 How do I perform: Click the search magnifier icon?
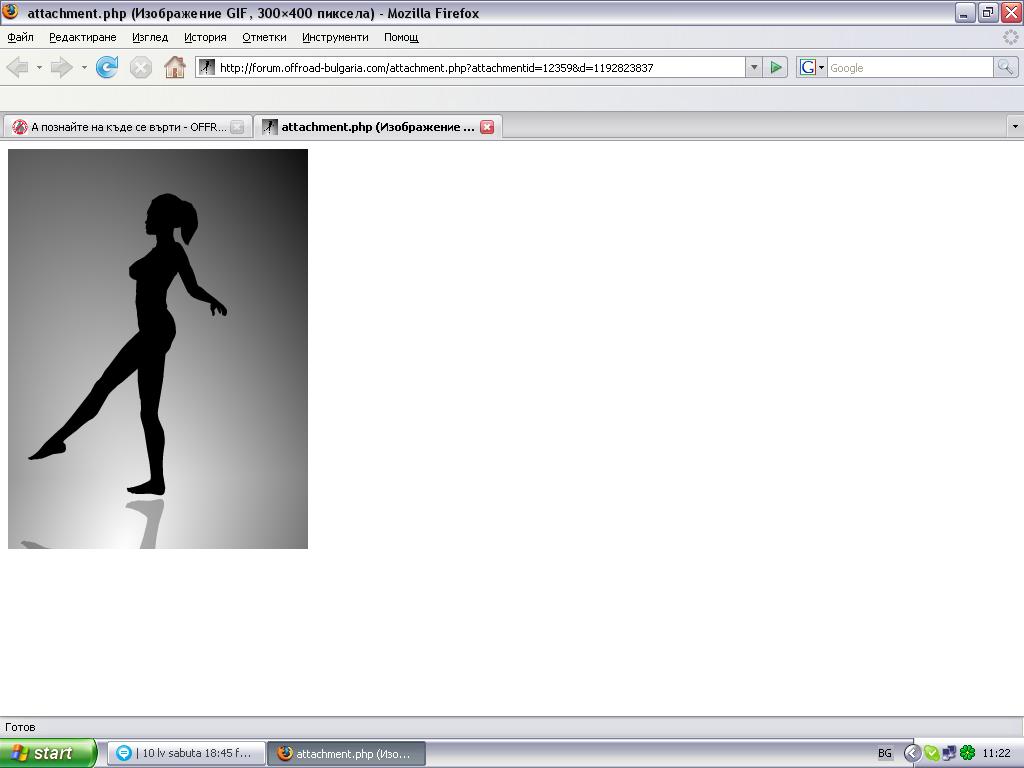tap(1005, 67)
